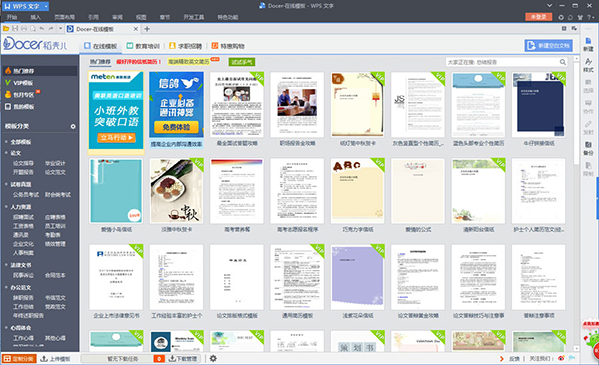599x365 pixels.
Task: Click the save disk icon in quick toolbar
Action: [x=15, y=29]
